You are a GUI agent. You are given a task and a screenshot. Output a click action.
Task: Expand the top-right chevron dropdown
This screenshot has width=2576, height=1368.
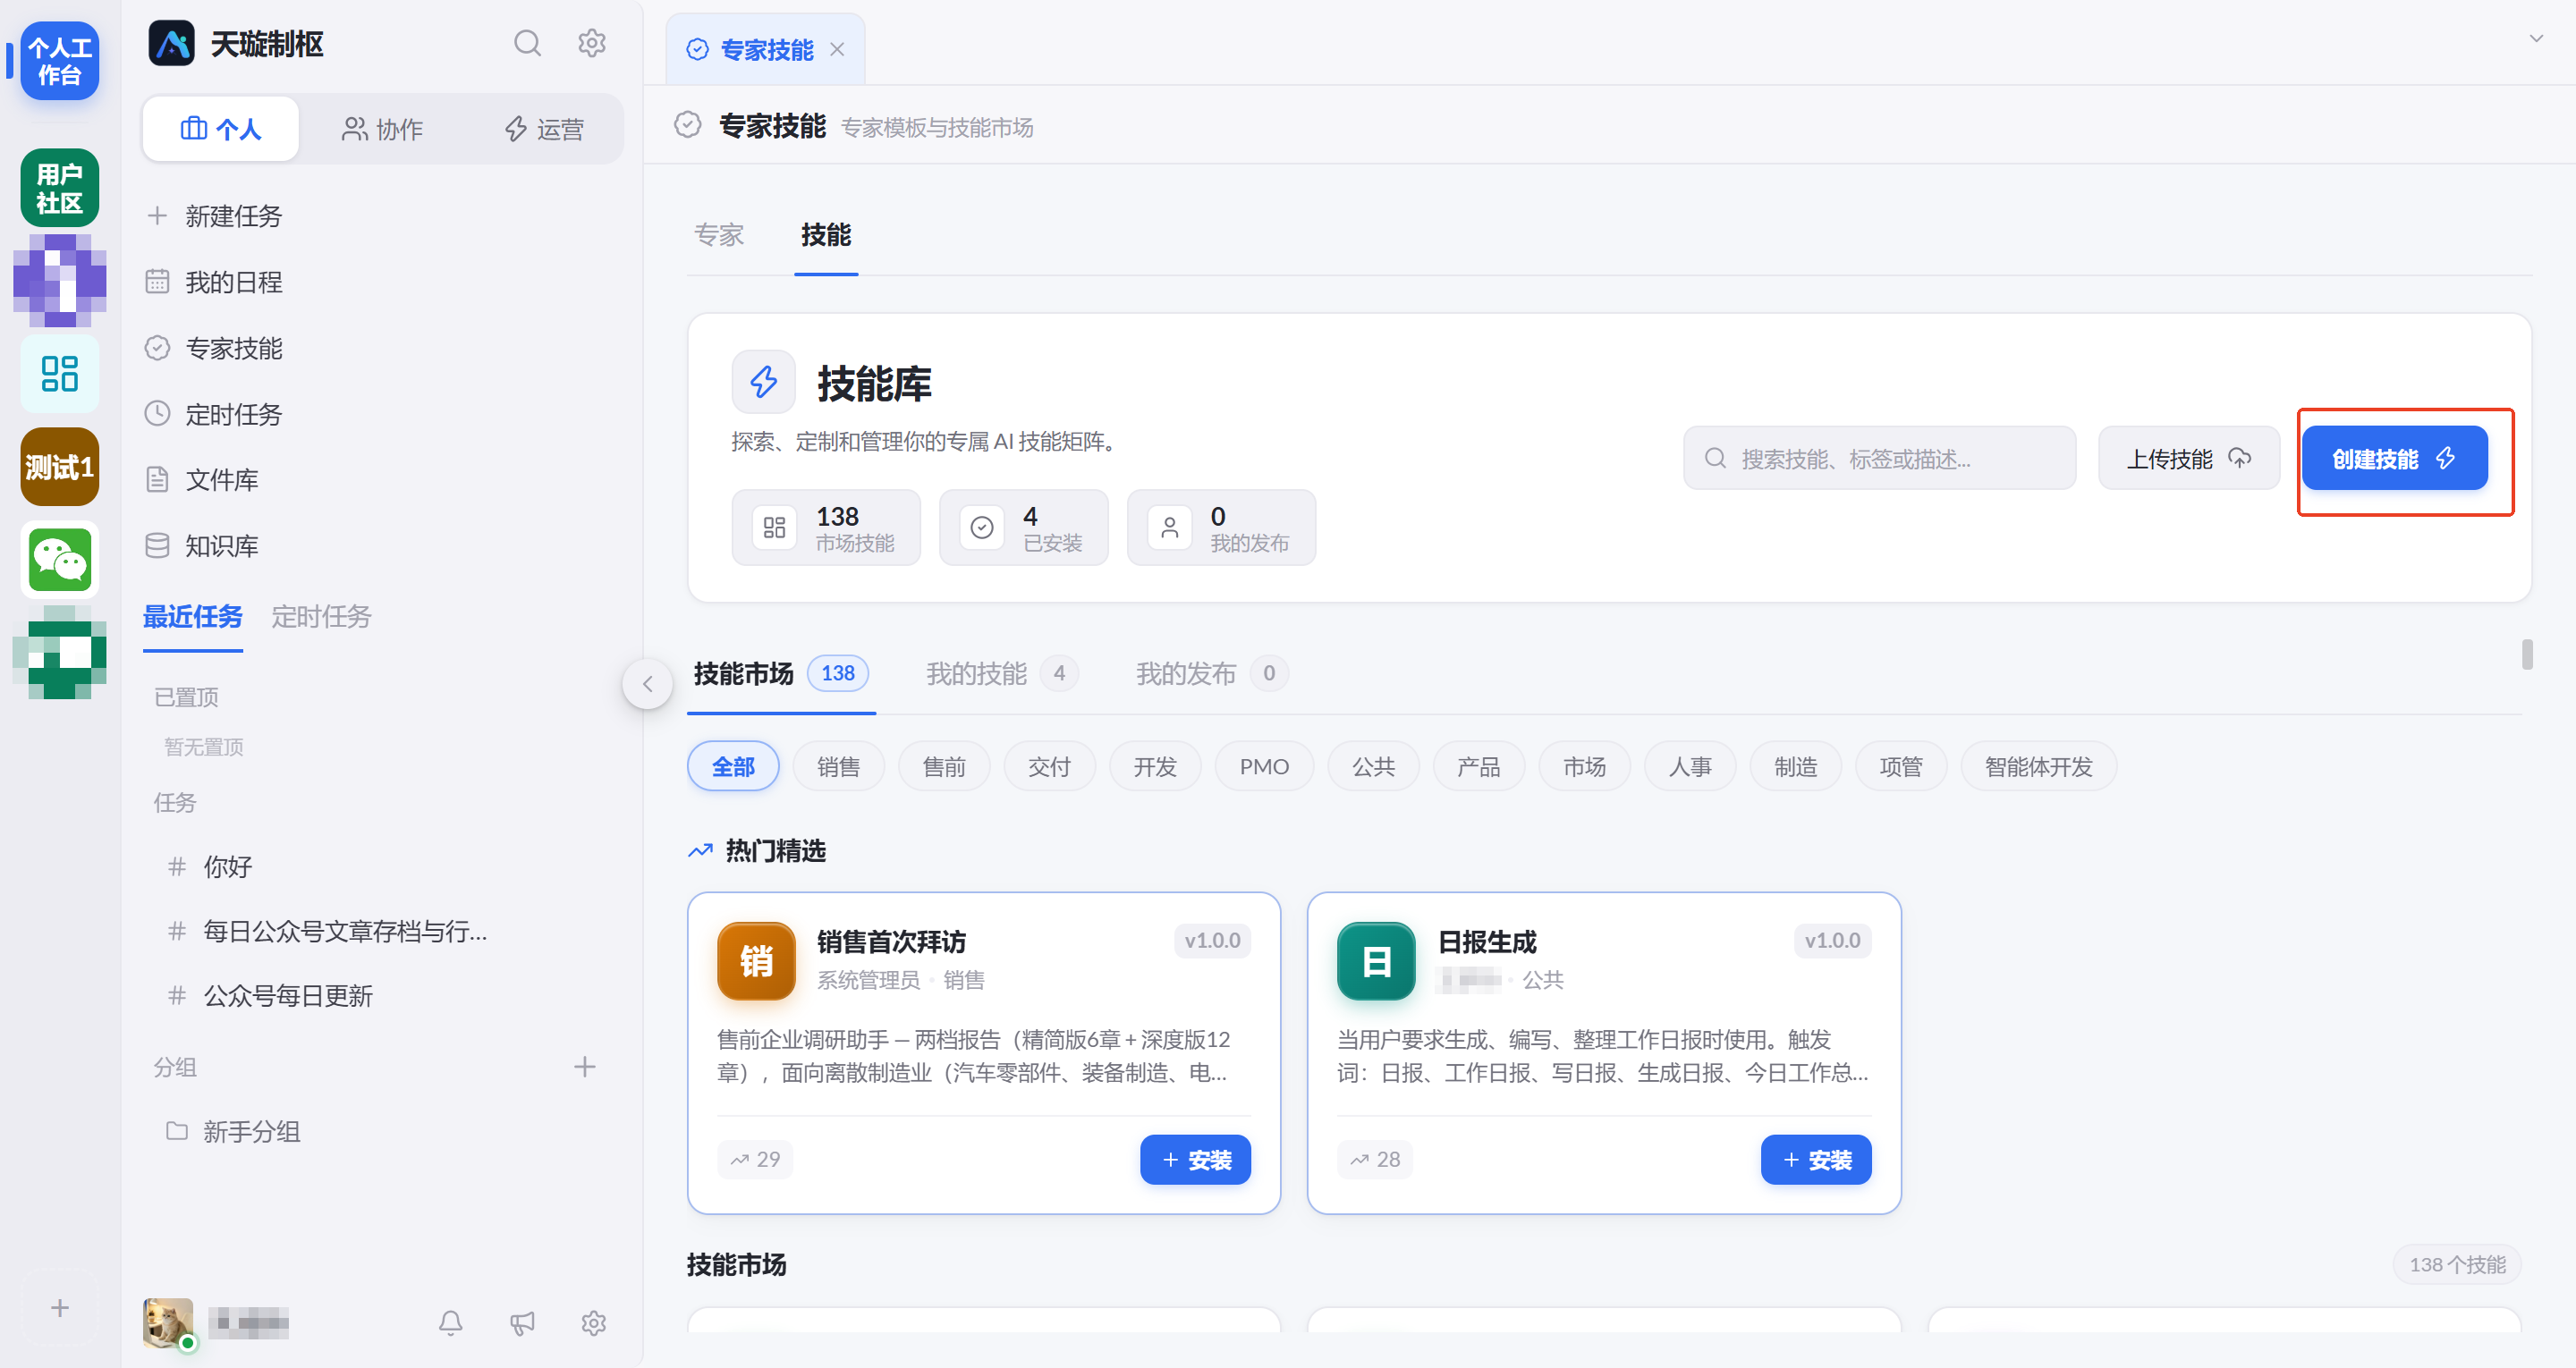pos(2537,38)
